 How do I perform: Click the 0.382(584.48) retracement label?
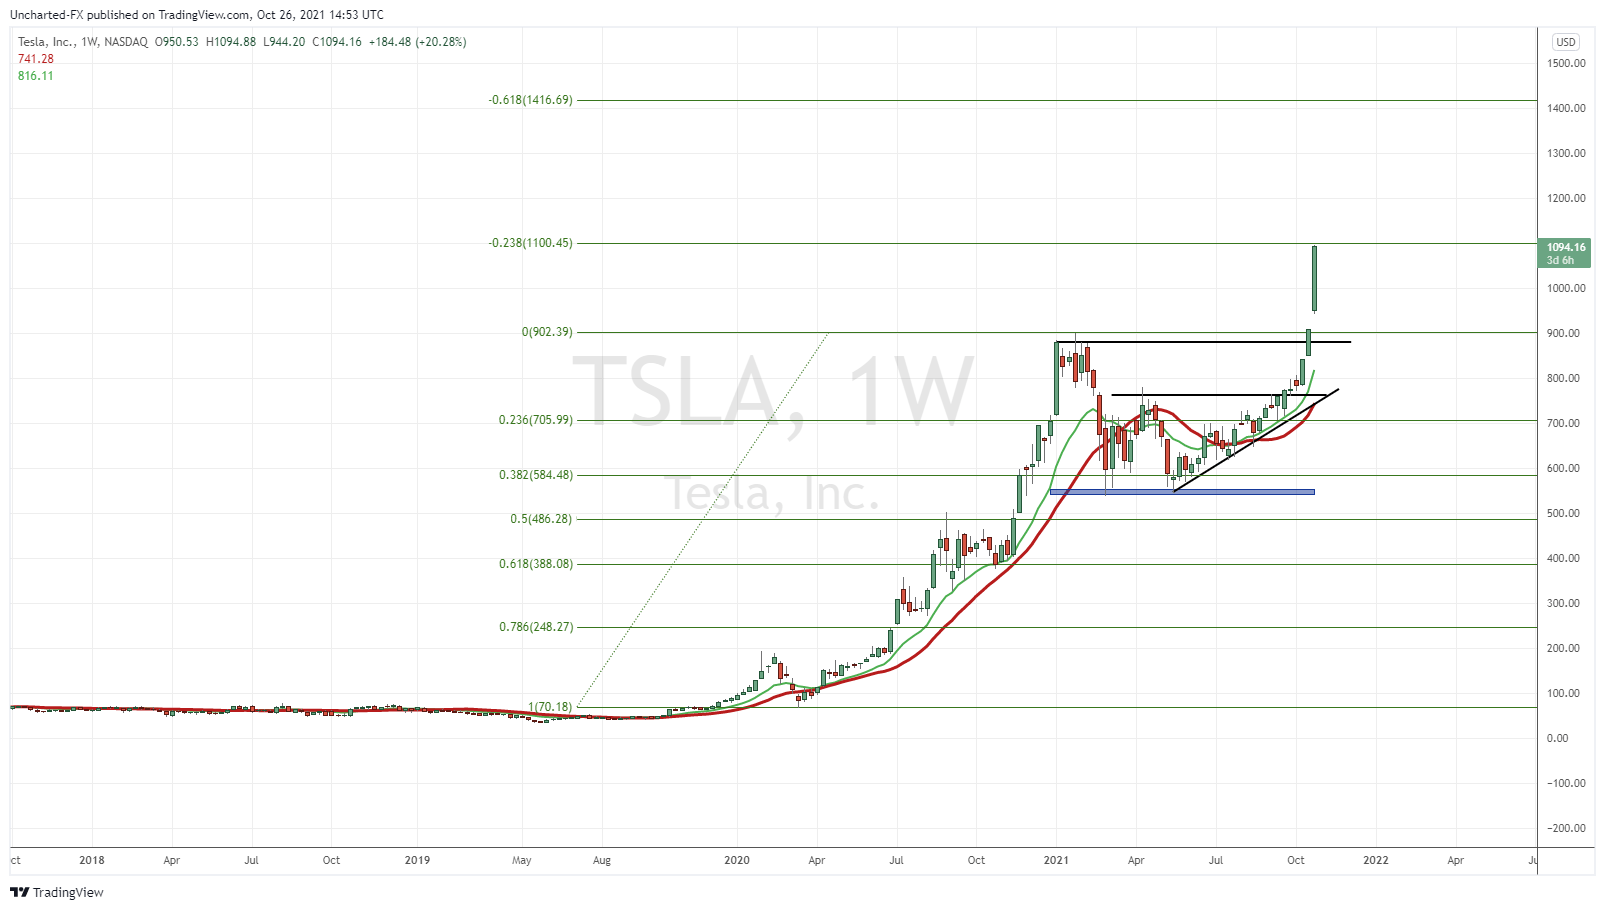click(536, 475)
